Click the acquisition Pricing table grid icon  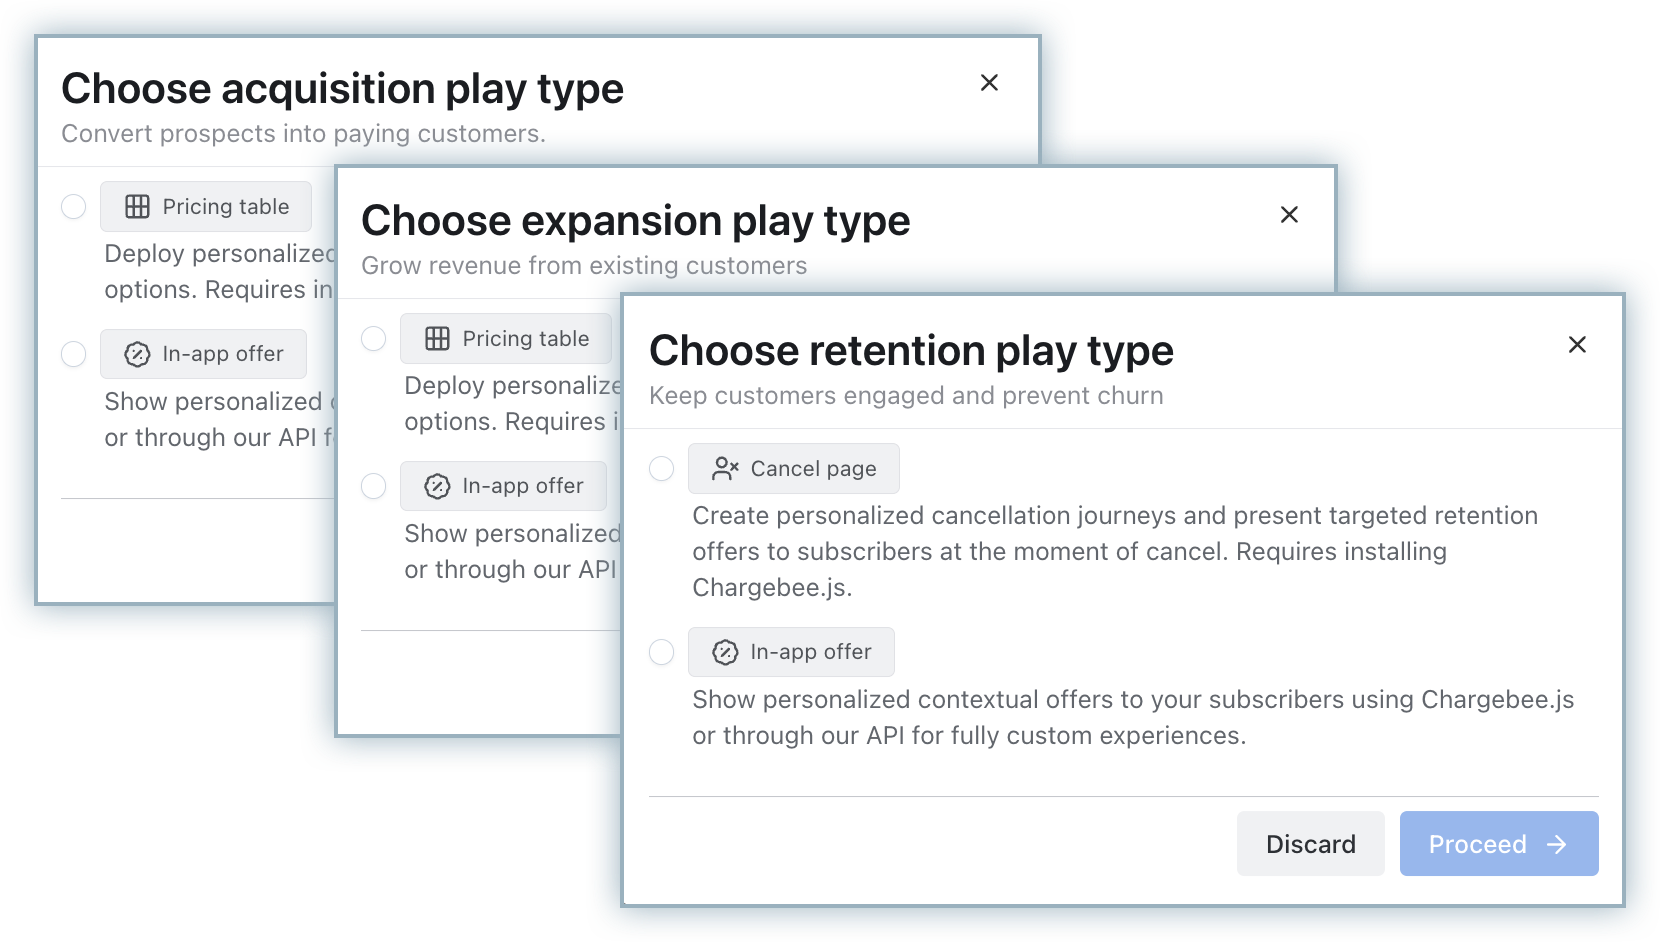click(137, 207)
